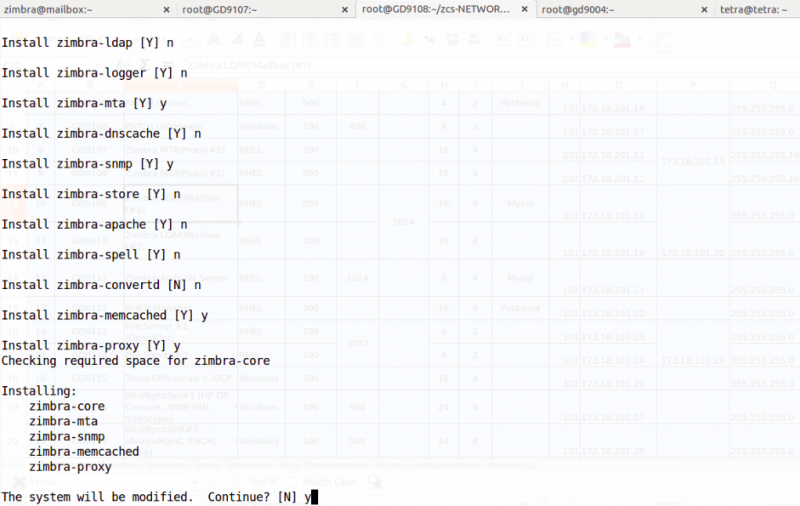The width and height of the screenshot is (800, 506).
Task: Close the root@gd9004:~ tab
Action: point(704,10)
